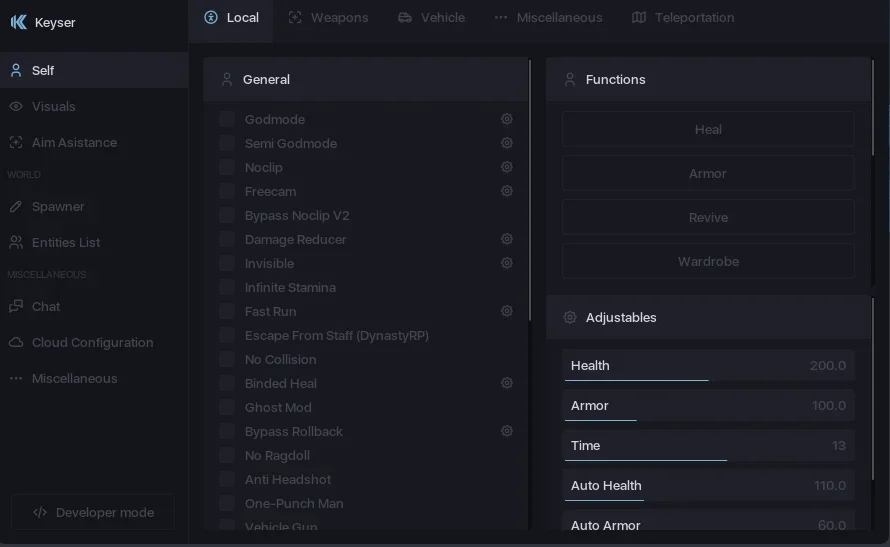This screenshot has width=890, height=547.
Task: Enable Developer mode button
Action: (93, 512)
